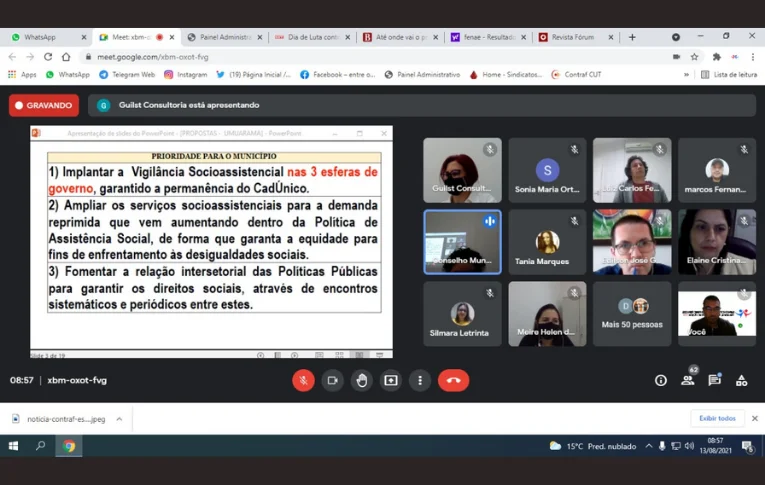Leave the call with red hangup button
The height and width of the screenshot is (485, 765).
tap(454, 380)
